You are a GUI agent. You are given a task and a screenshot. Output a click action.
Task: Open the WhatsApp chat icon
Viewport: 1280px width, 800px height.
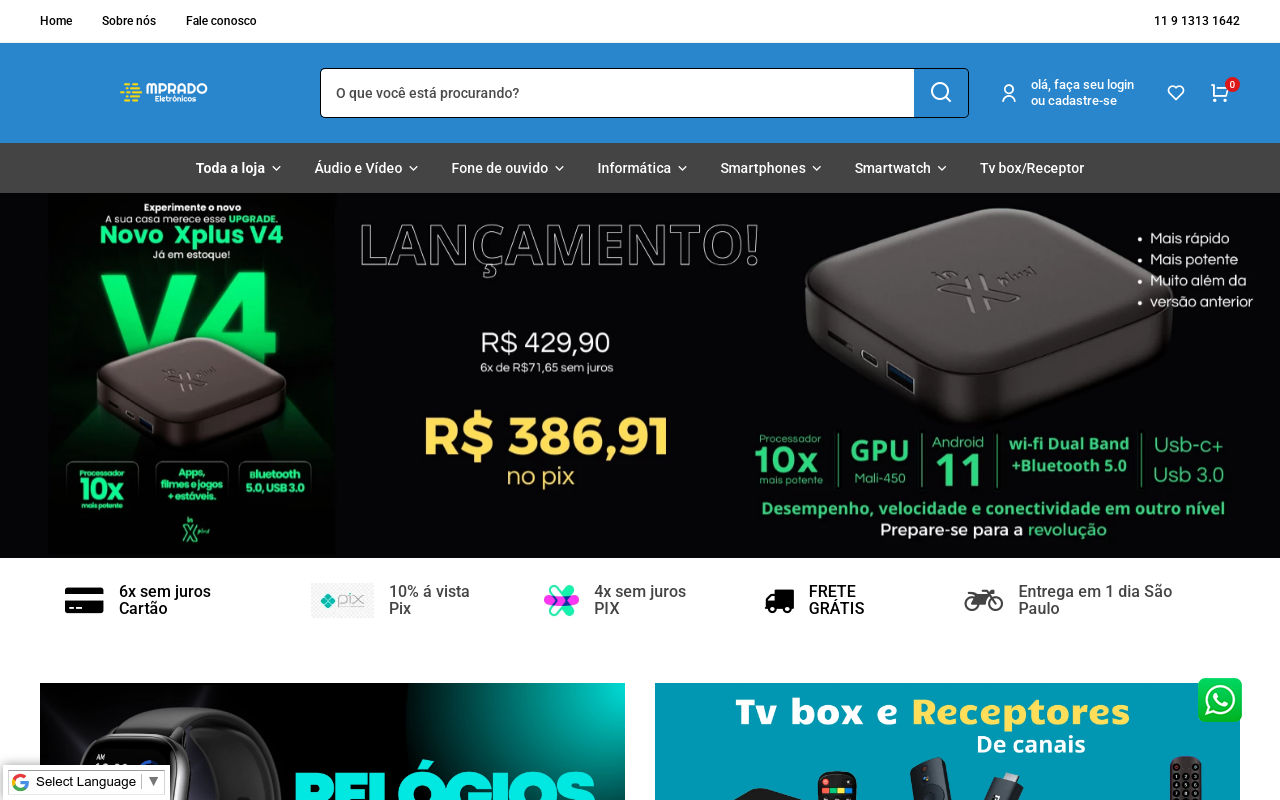pyautogui.click(x=1220, y=700)
